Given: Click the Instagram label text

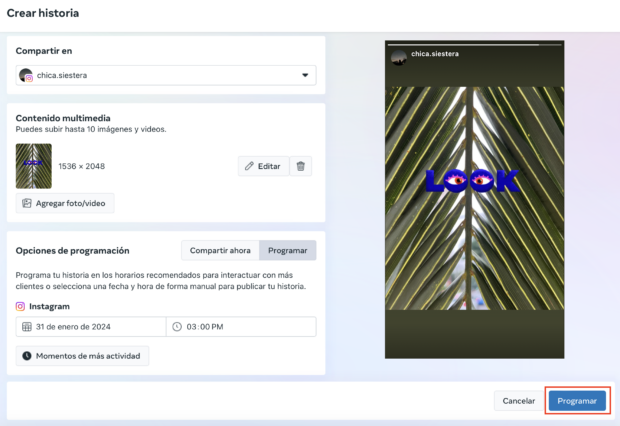Looking at the screenshot, I should (49, 307).
